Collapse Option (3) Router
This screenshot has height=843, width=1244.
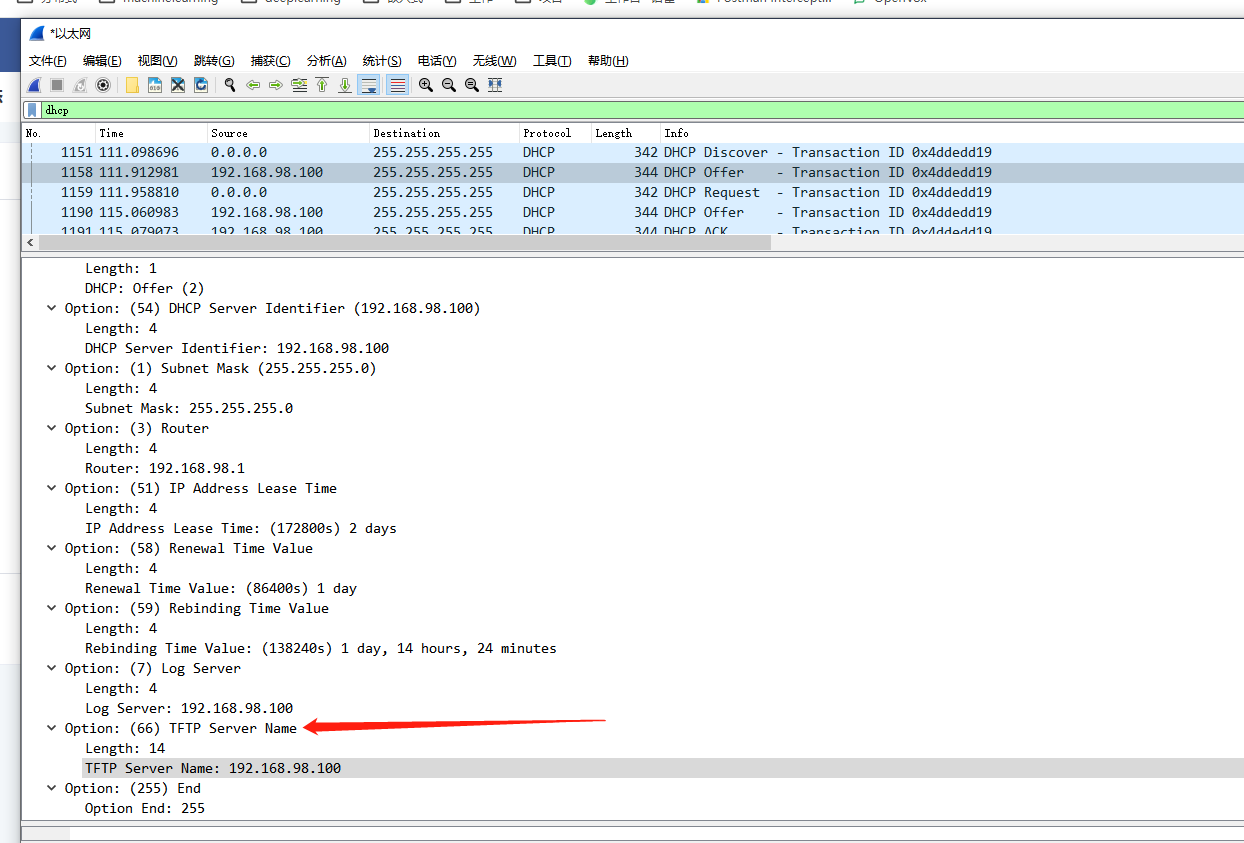51,428
